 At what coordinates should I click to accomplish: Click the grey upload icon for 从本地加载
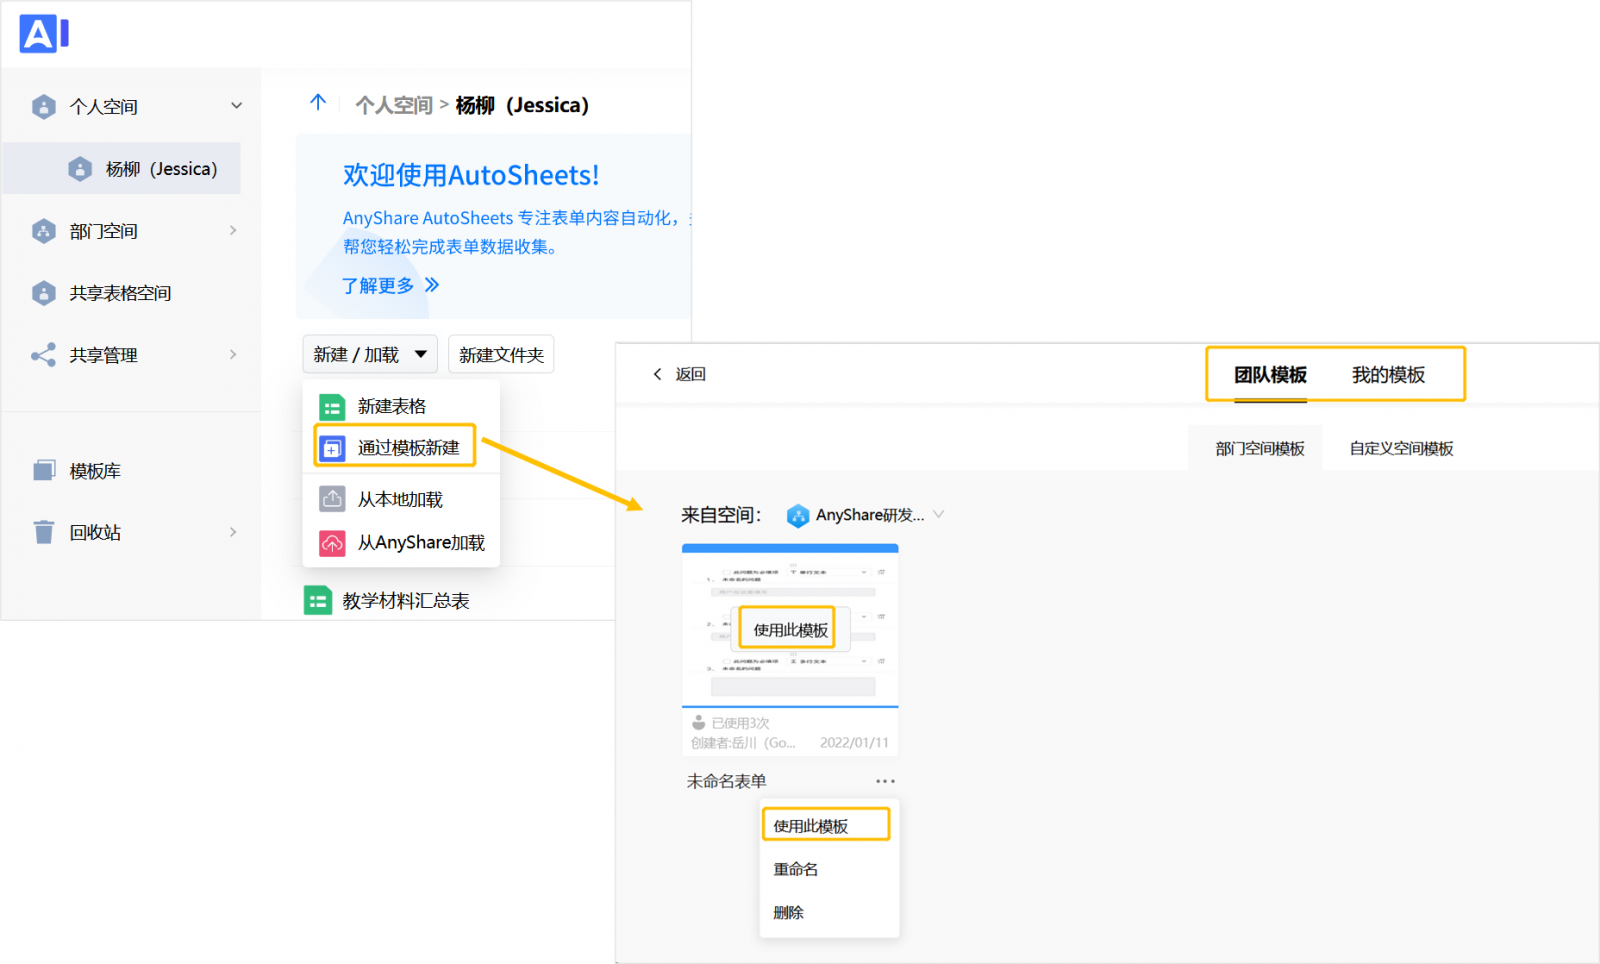click(332, 499)
